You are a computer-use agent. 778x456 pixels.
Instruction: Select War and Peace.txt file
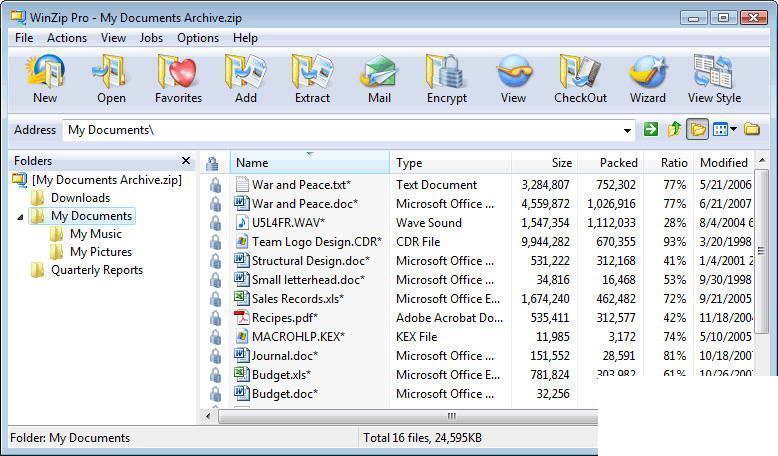coord(301,185)
